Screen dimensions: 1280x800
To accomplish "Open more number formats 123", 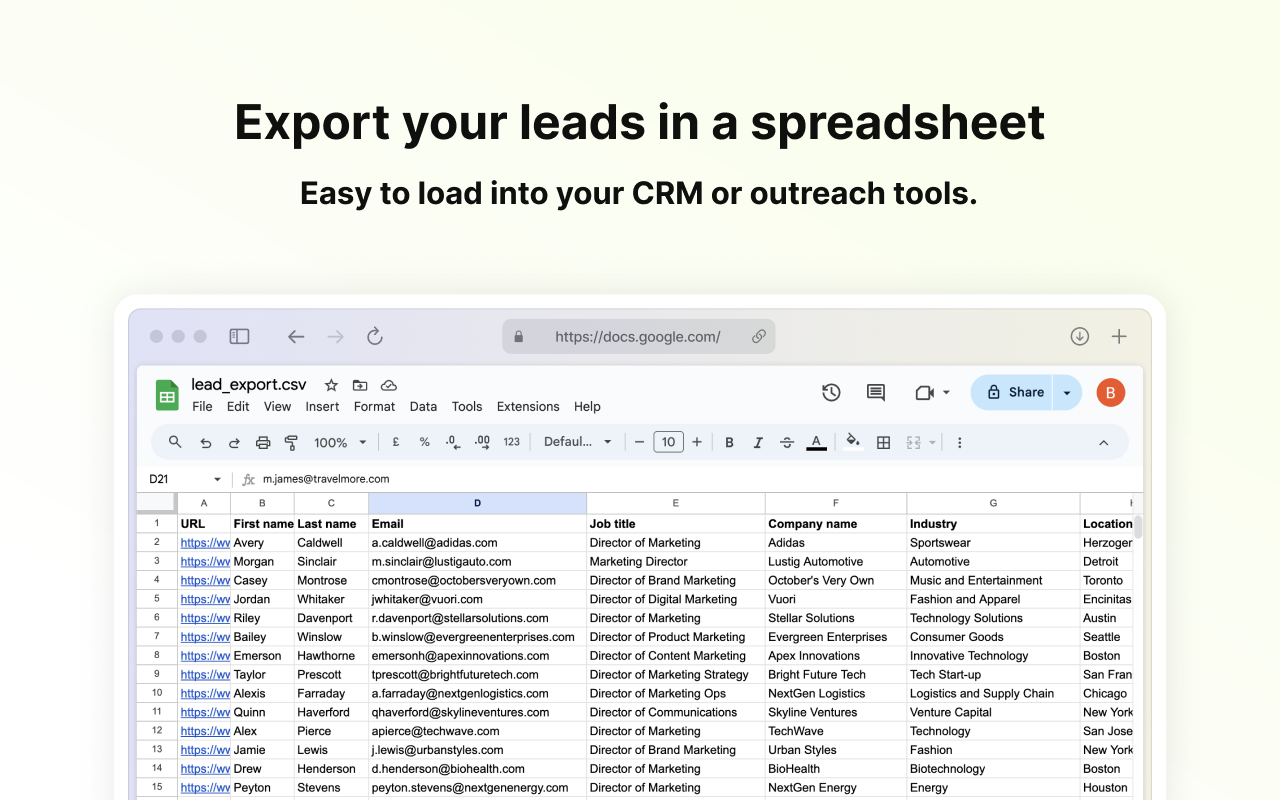I will pyautogui.click(x=512, y=442).
